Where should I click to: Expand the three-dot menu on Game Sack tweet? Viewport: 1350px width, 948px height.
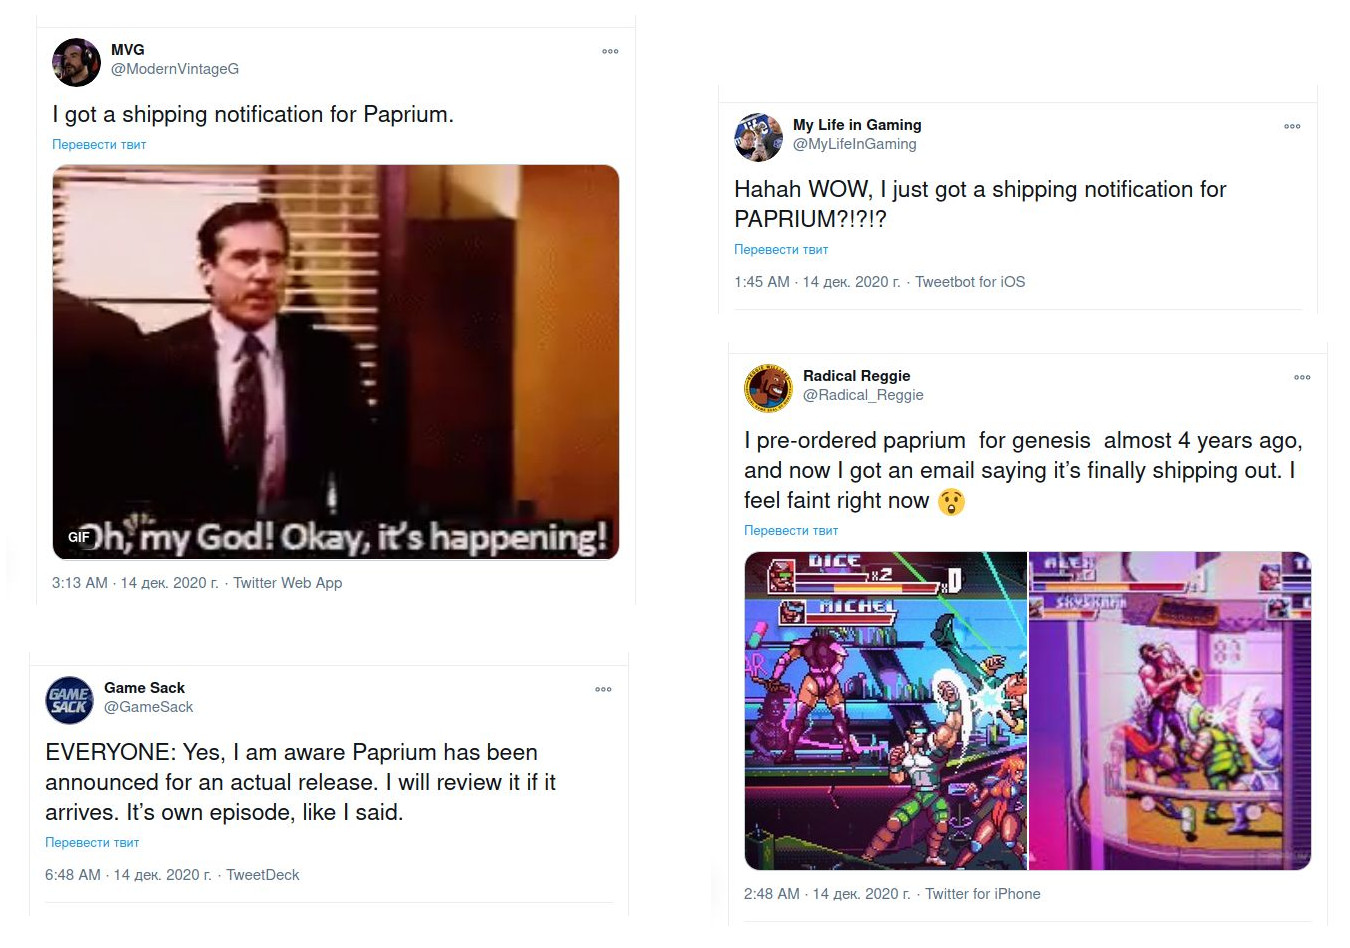click(603, 689)
